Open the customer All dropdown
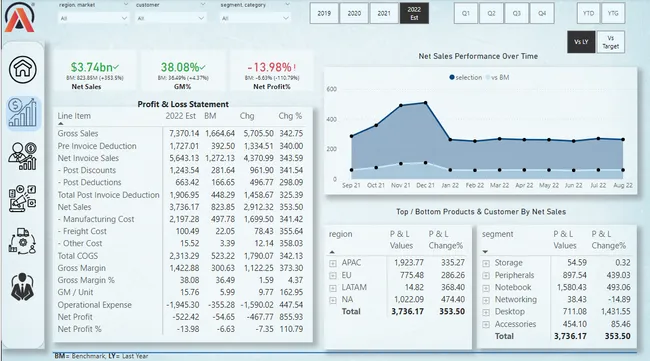 pyautogui.click(x=171, y=18)
